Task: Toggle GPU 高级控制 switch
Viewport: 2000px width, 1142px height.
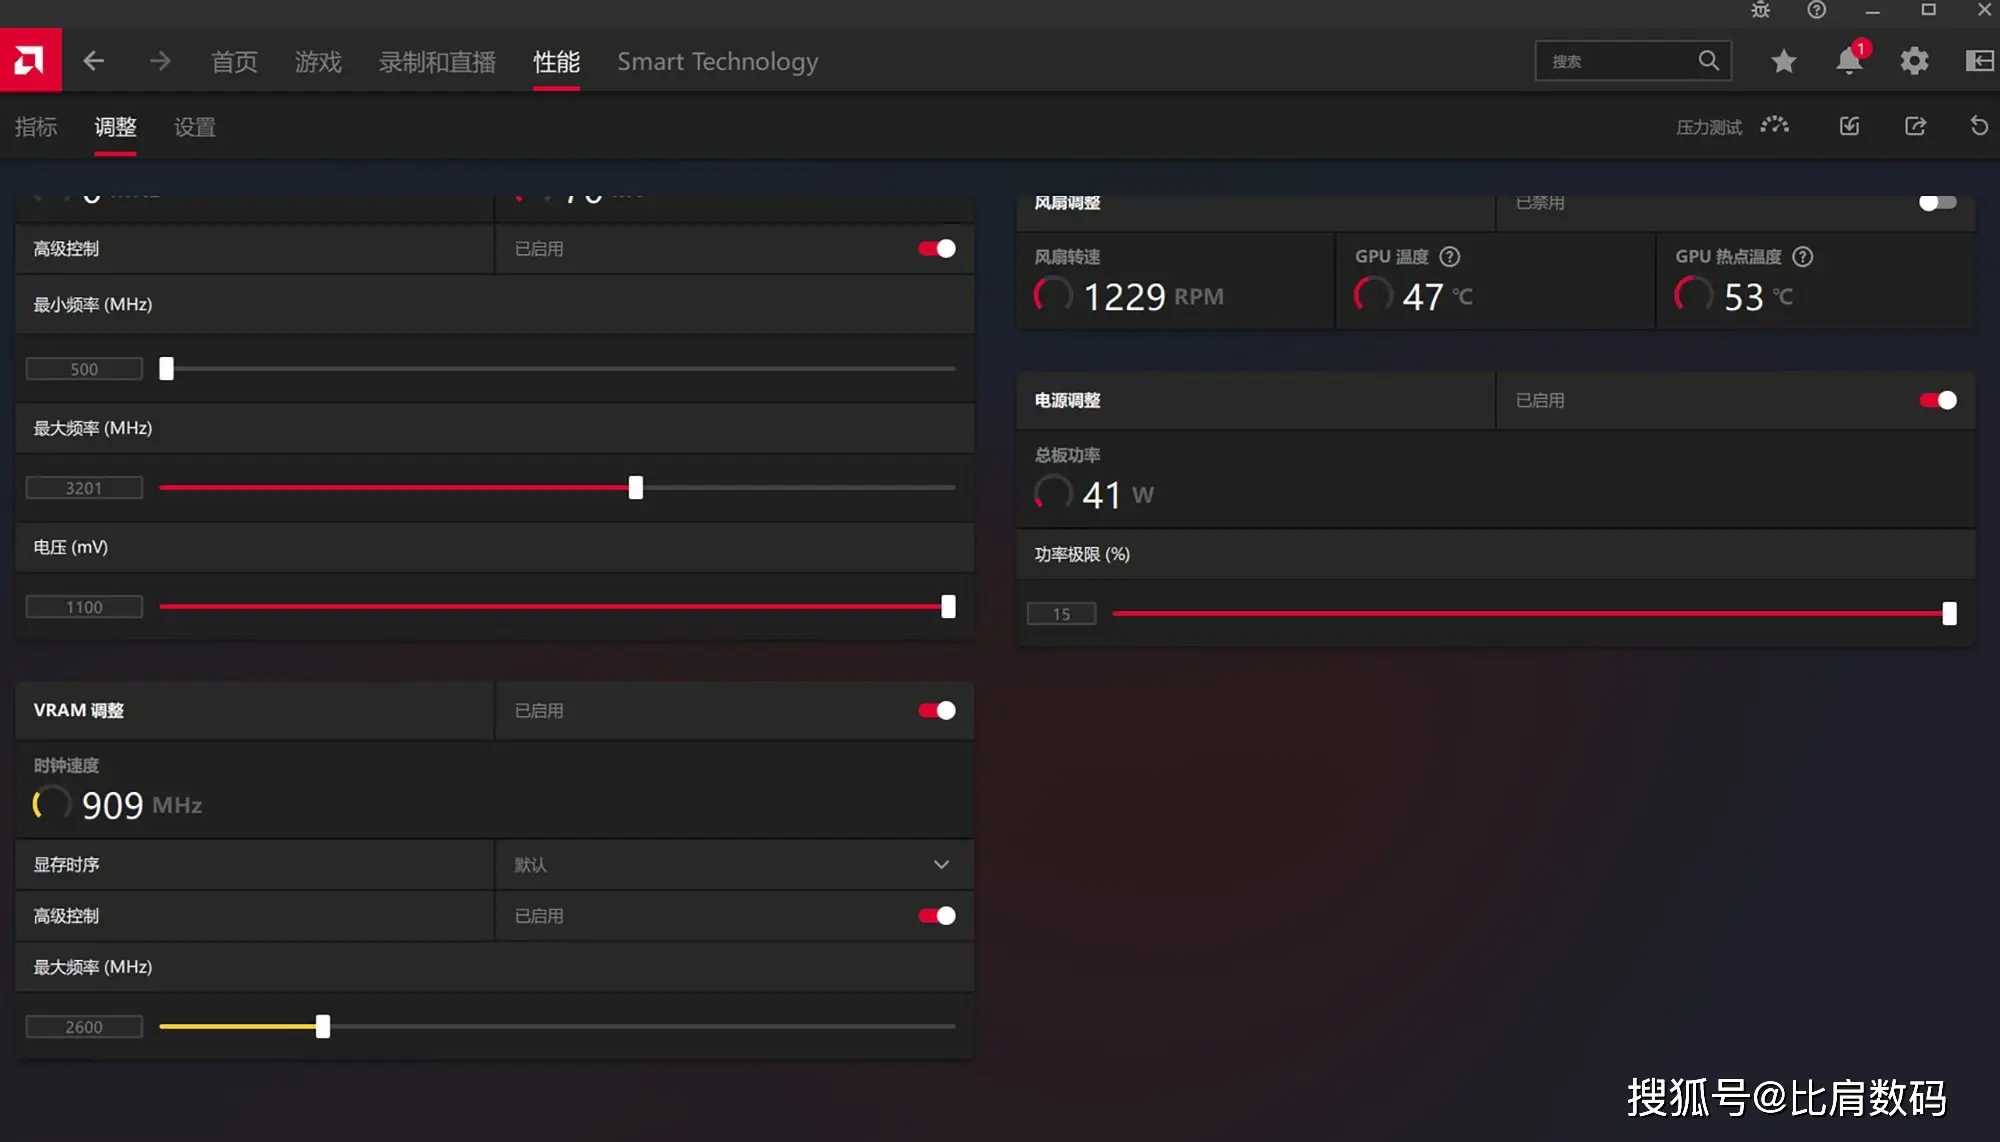Action: (937, 248)
